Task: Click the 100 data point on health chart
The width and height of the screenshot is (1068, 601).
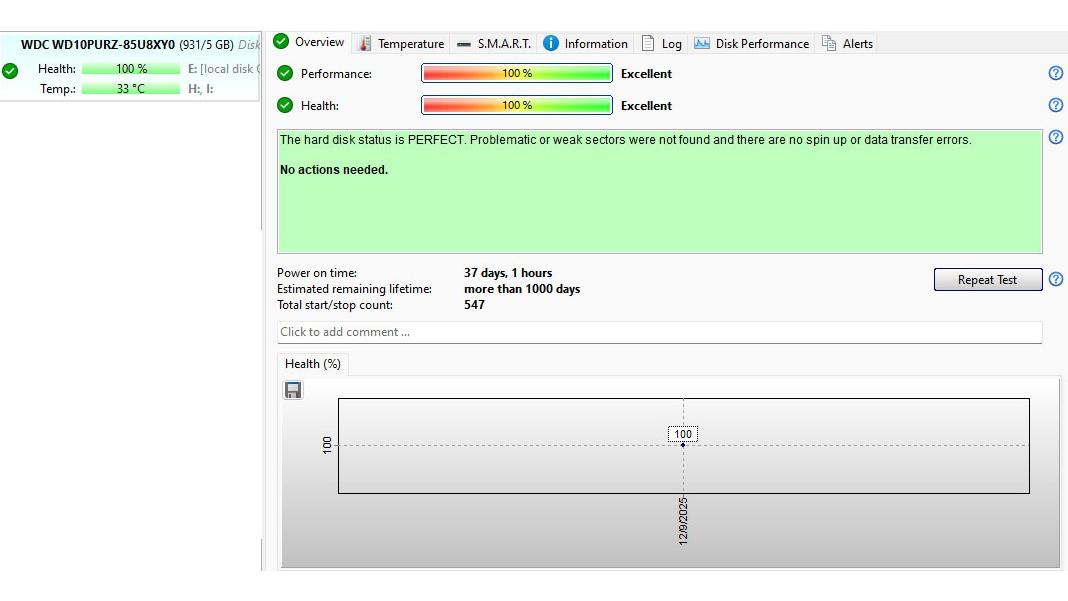Action: click(x=683, y=444)
